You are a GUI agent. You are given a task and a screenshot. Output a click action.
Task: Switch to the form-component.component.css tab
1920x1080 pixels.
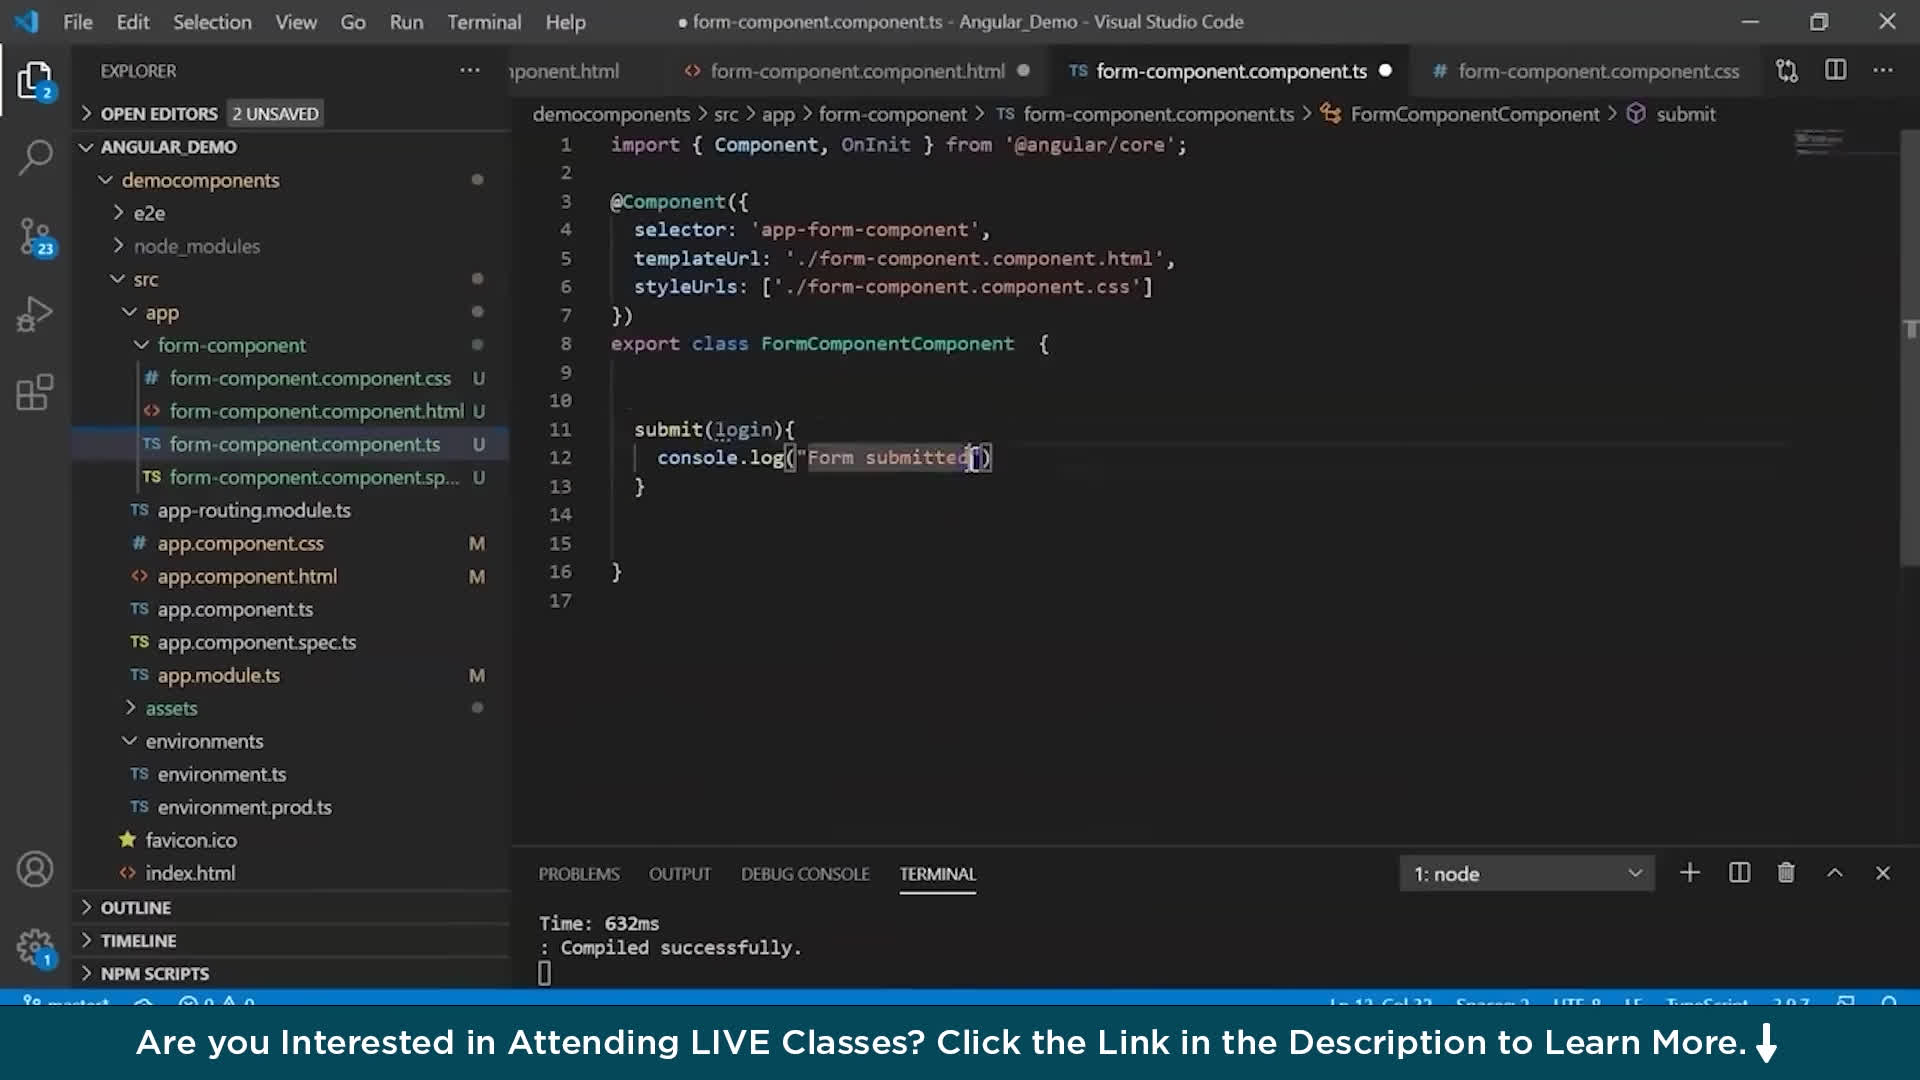pos(1597,71)
